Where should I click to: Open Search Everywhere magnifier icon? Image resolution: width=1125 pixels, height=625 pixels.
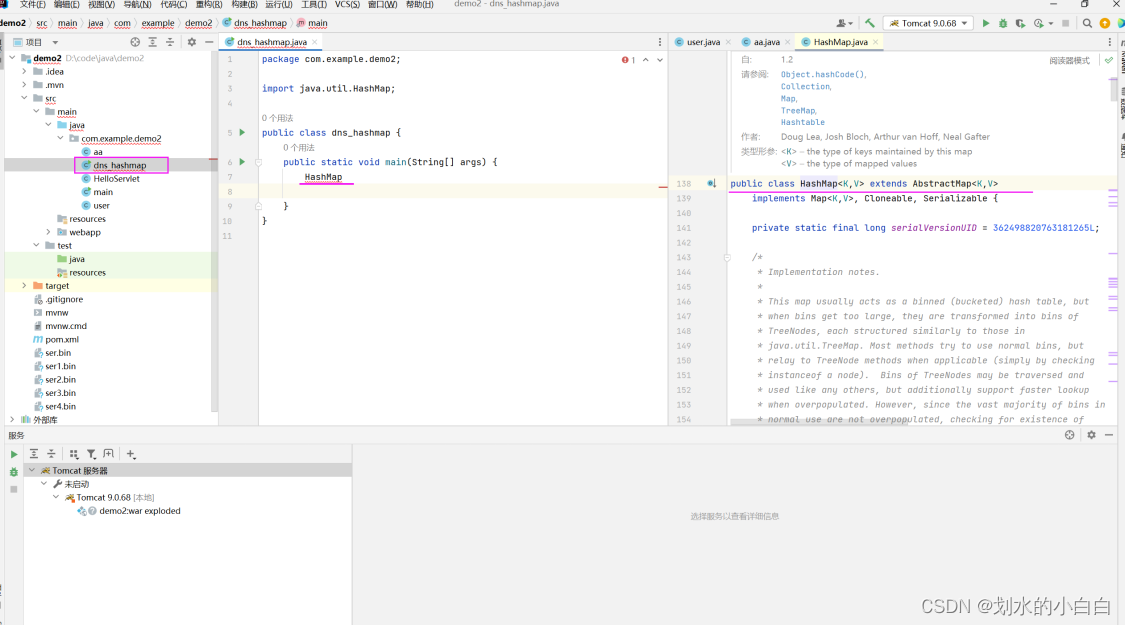coord(1088,23)
